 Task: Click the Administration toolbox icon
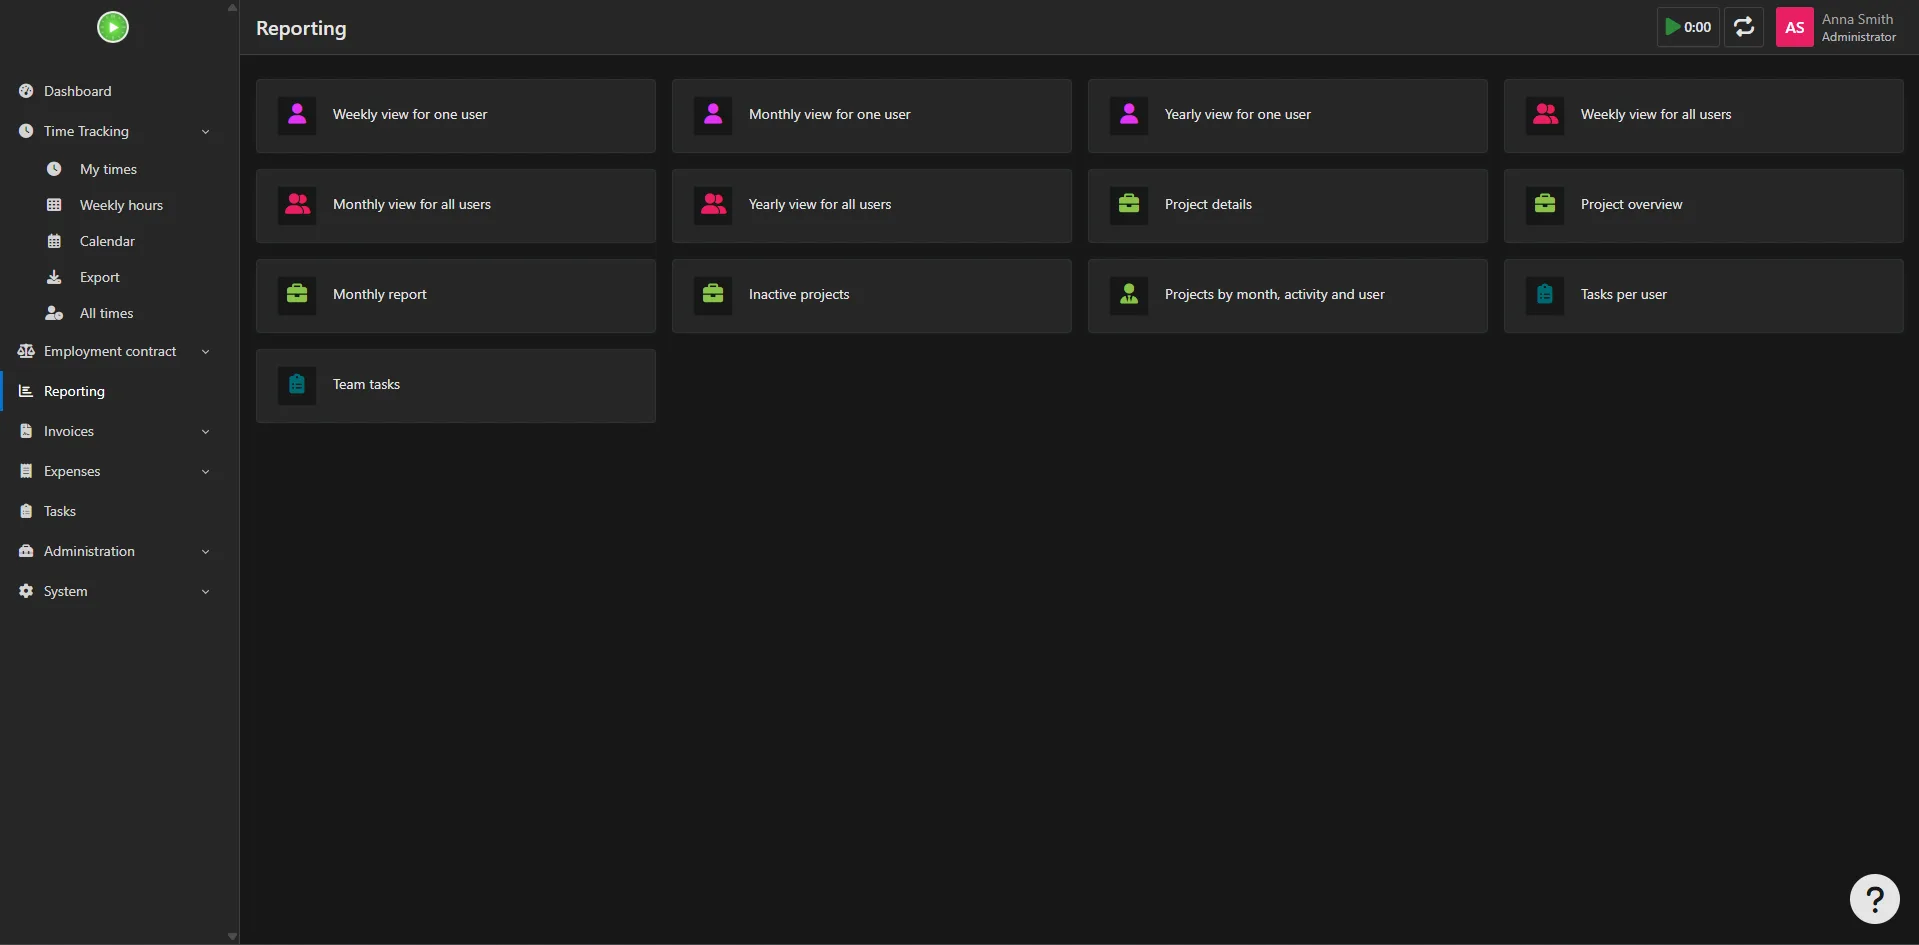coord(26,551)
